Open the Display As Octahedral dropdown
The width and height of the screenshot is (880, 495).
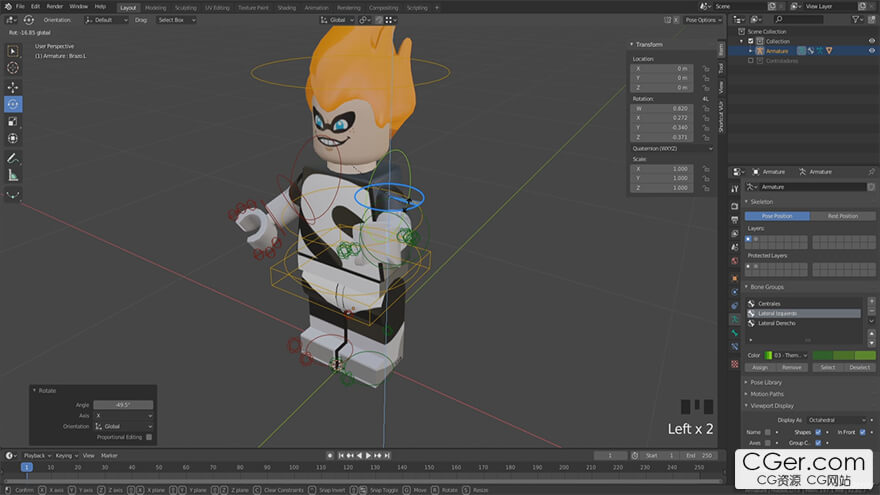[837, 420]
